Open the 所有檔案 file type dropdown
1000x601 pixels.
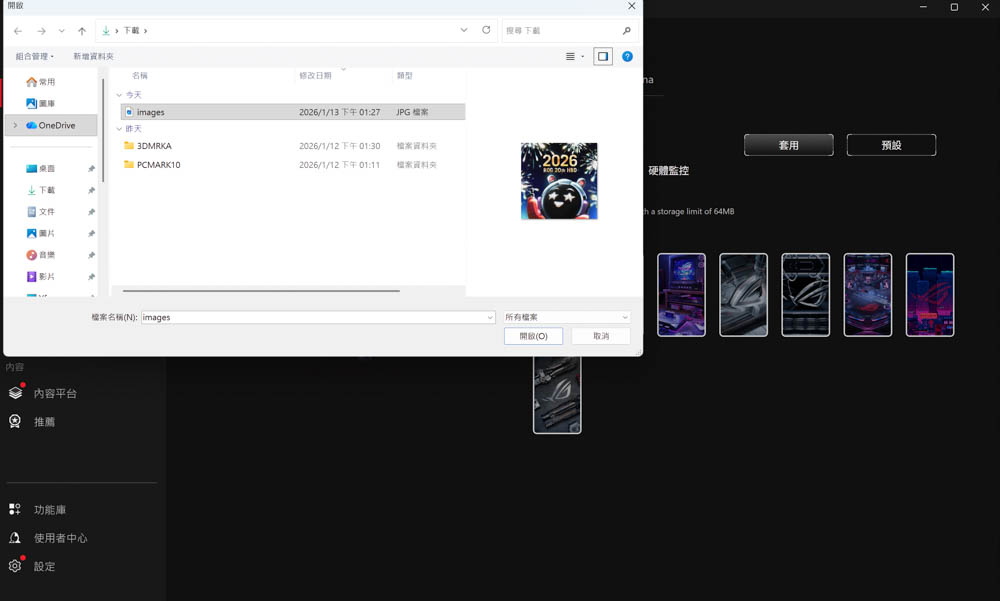[x=567, y=317]
